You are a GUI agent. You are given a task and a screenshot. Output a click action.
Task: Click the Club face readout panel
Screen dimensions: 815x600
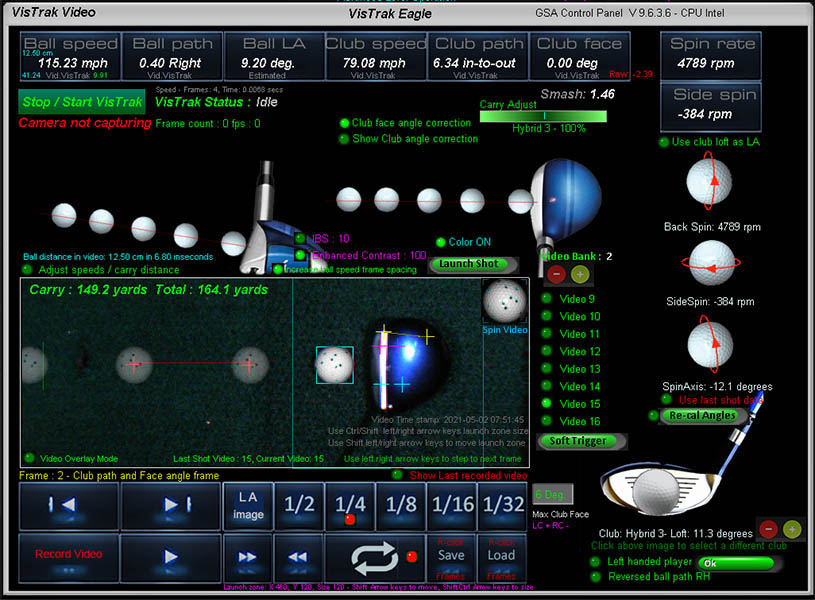(x=580, y=57)
